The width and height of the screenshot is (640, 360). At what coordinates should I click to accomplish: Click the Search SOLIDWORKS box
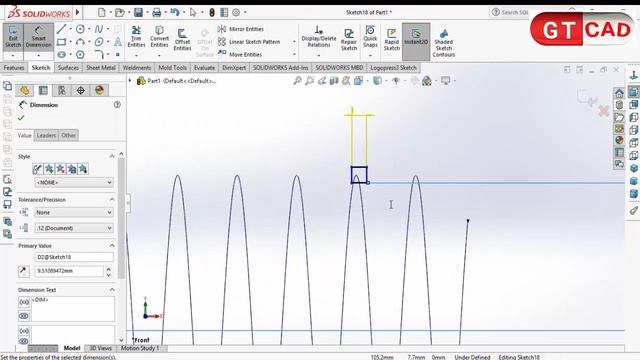(x=511, y=12)
